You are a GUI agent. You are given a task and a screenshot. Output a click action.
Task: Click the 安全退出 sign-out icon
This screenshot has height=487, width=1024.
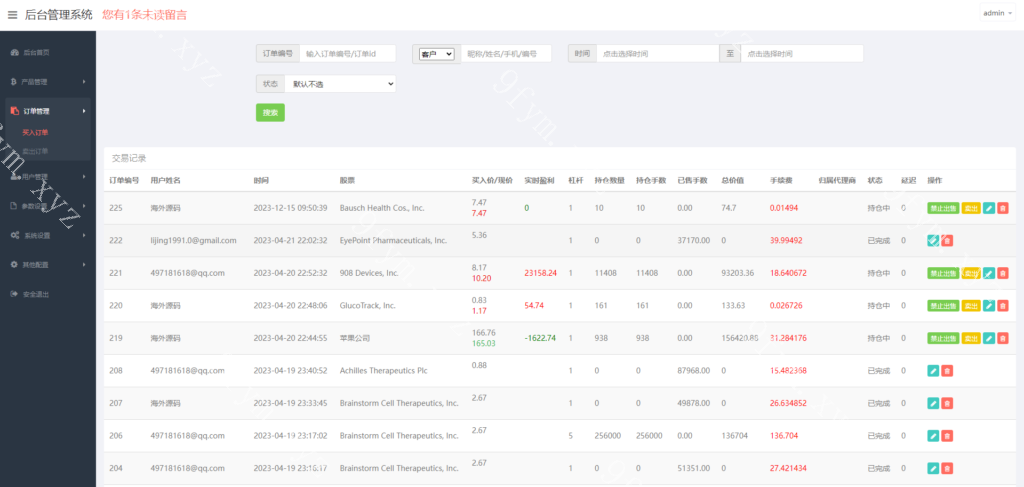[14, 294]
